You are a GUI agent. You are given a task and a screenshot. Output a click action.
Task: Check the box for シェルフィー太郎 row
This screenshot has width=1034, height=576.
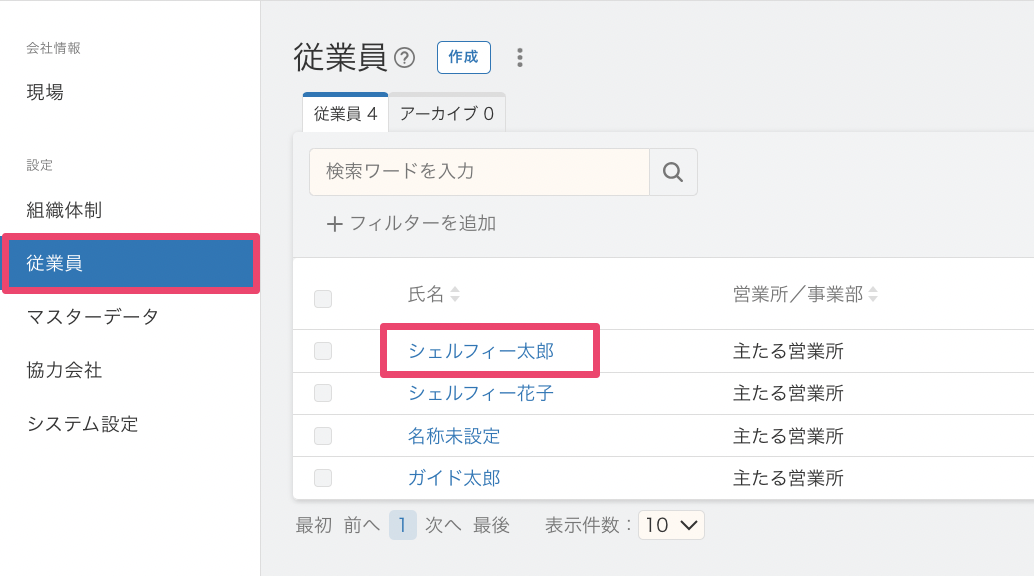coord(323,351)
